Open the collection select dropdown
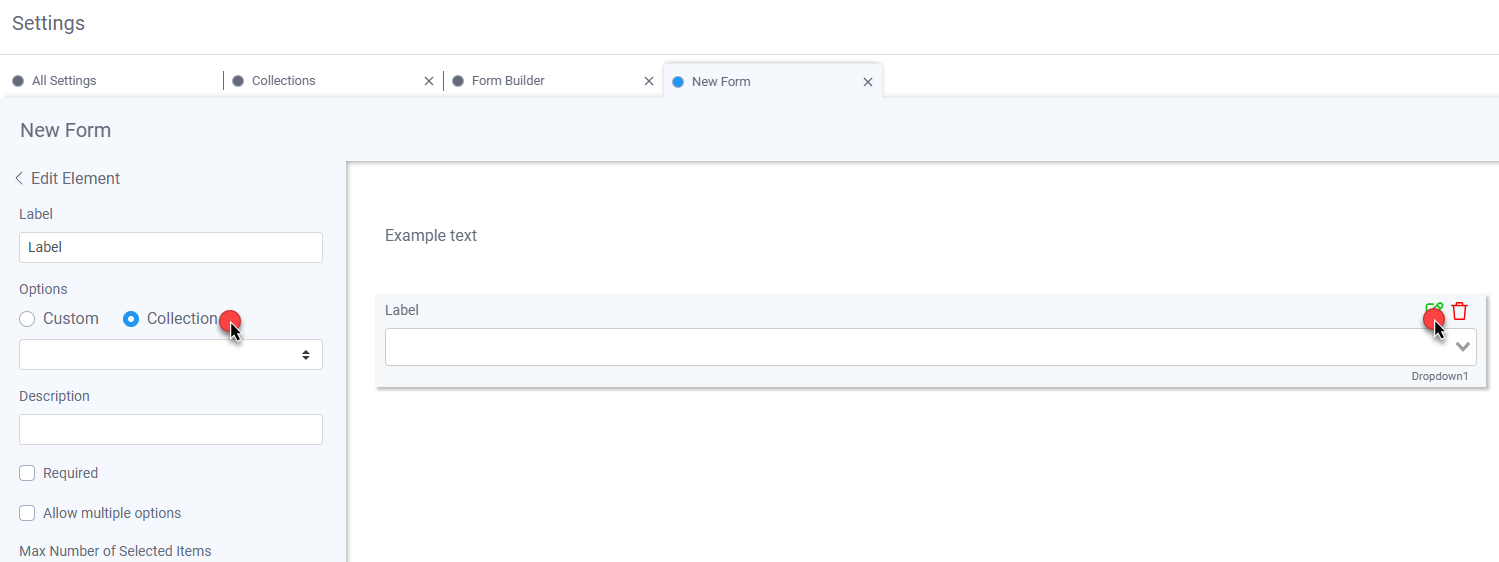Viewport: 1499px width, 562px height. pyautogui.click(x=171, y=354)
